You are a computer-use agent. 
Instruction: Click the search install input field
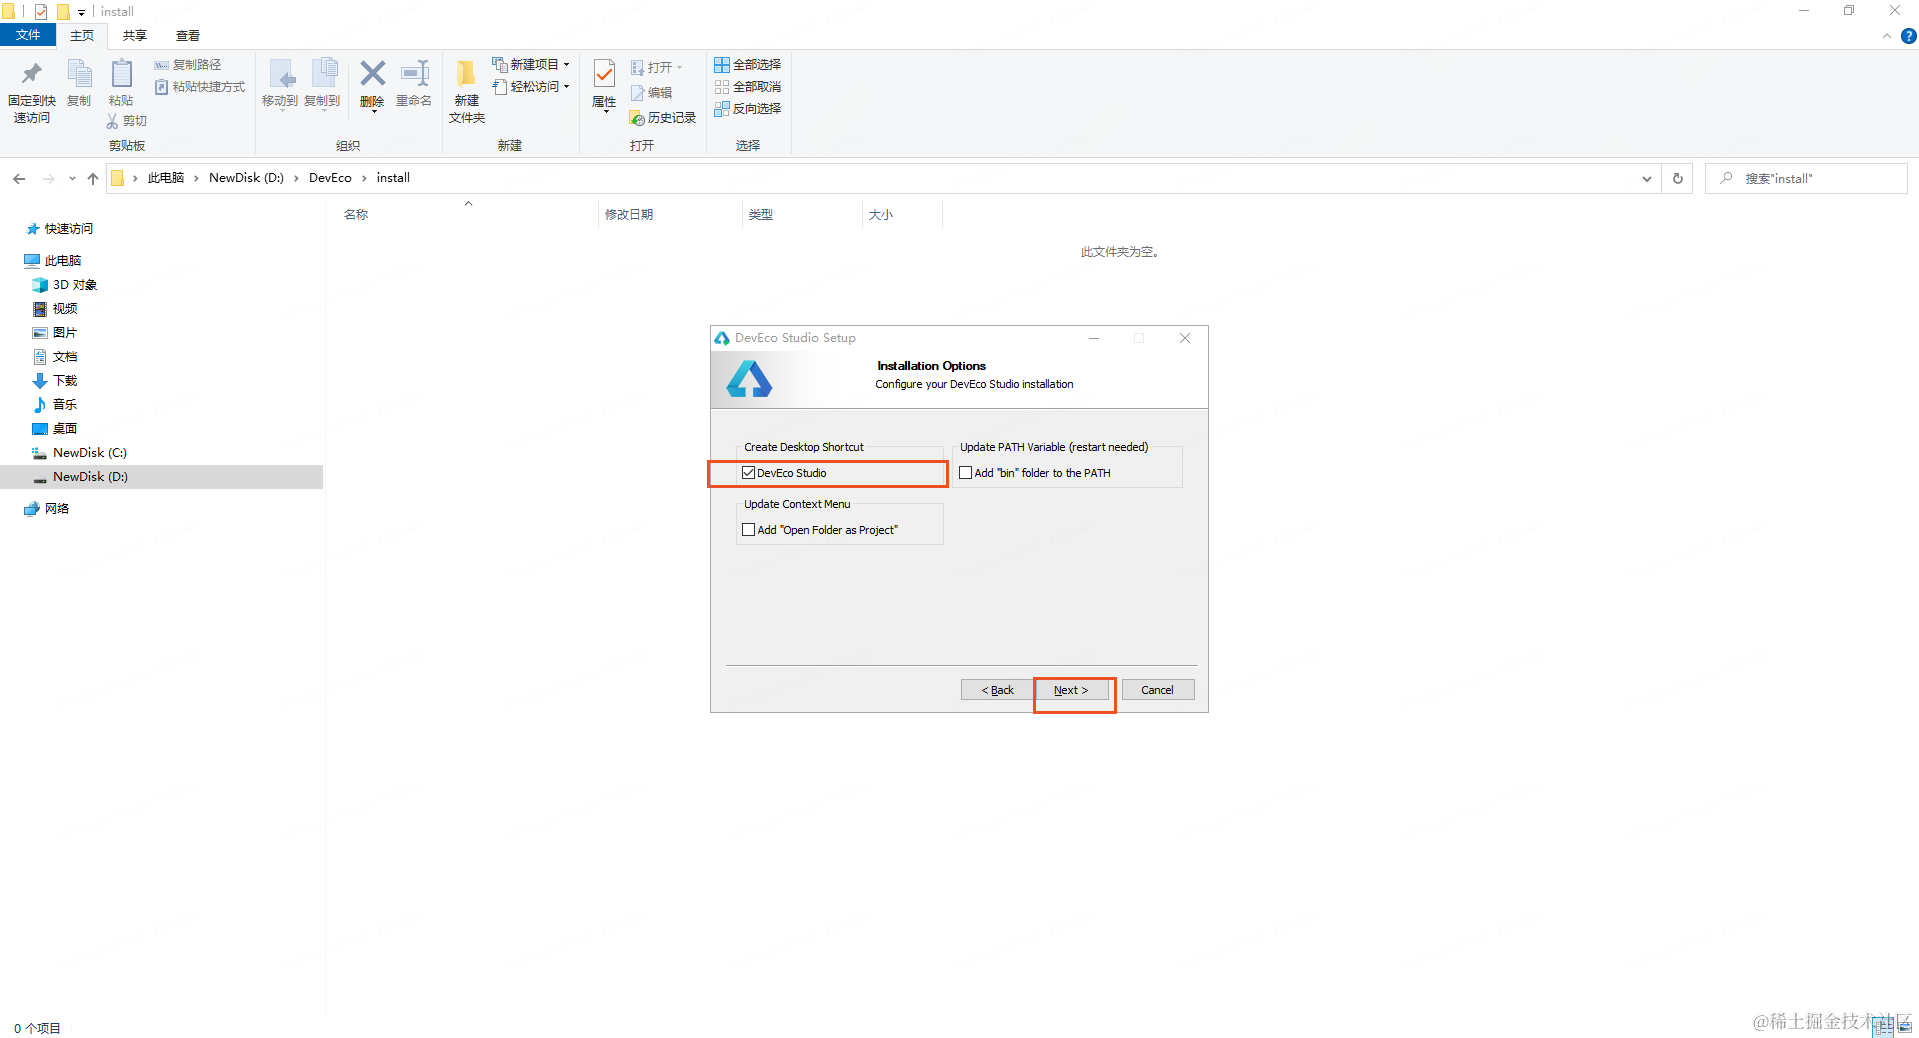[1806, 179]
